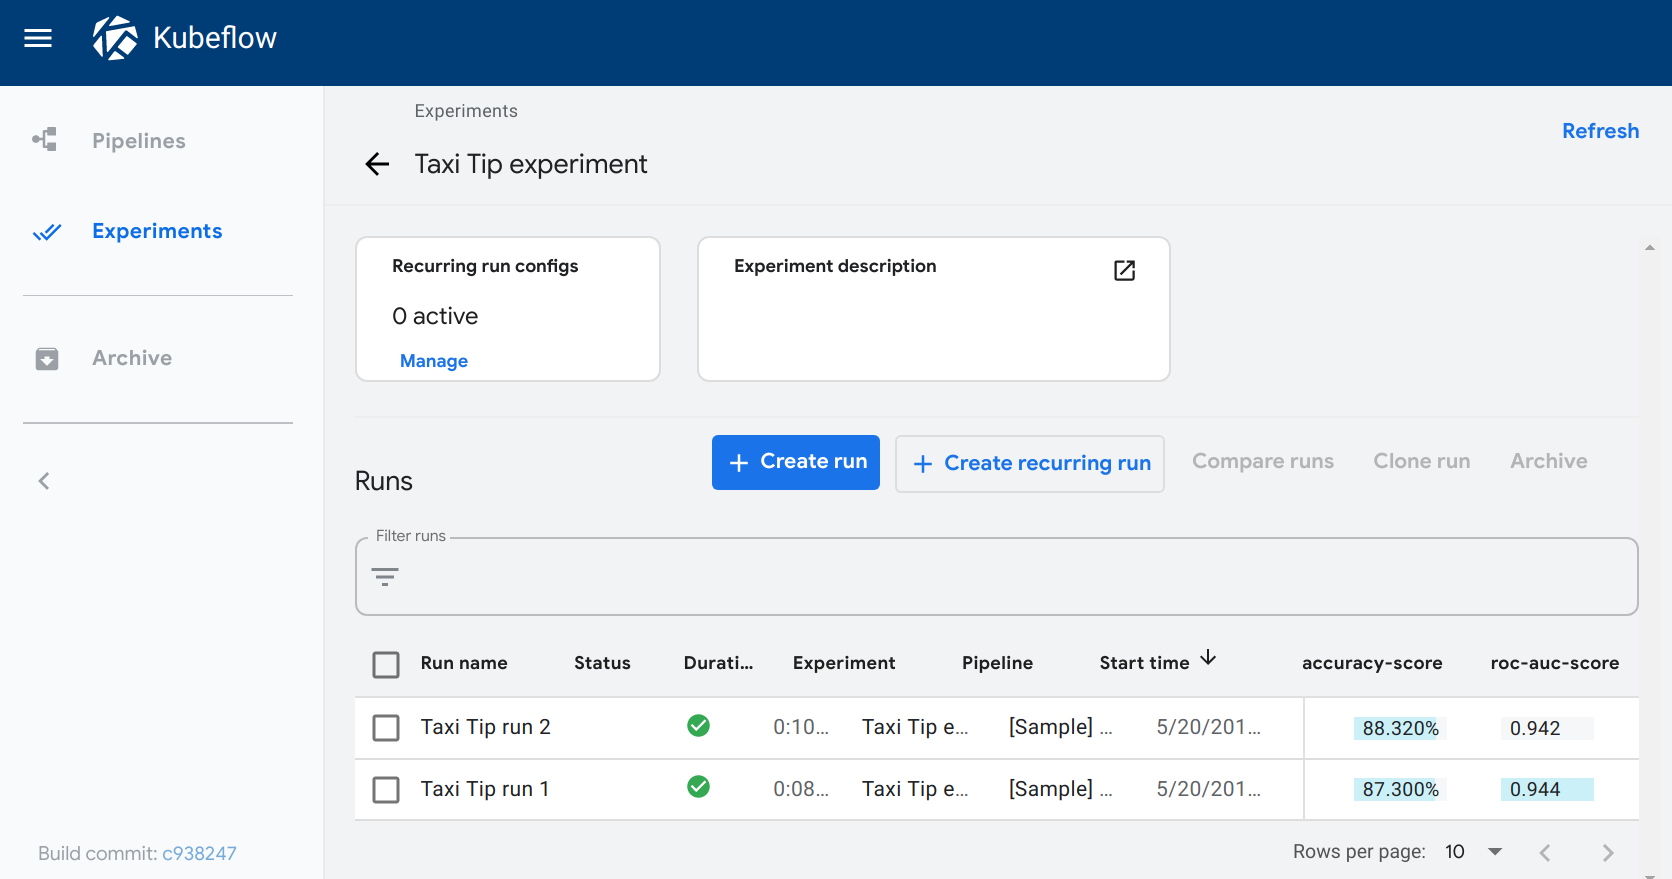The height and width of the screenshot is (879, 1672).
Task: Click the Archive button in the runs toolbar
Action: 1549,461
